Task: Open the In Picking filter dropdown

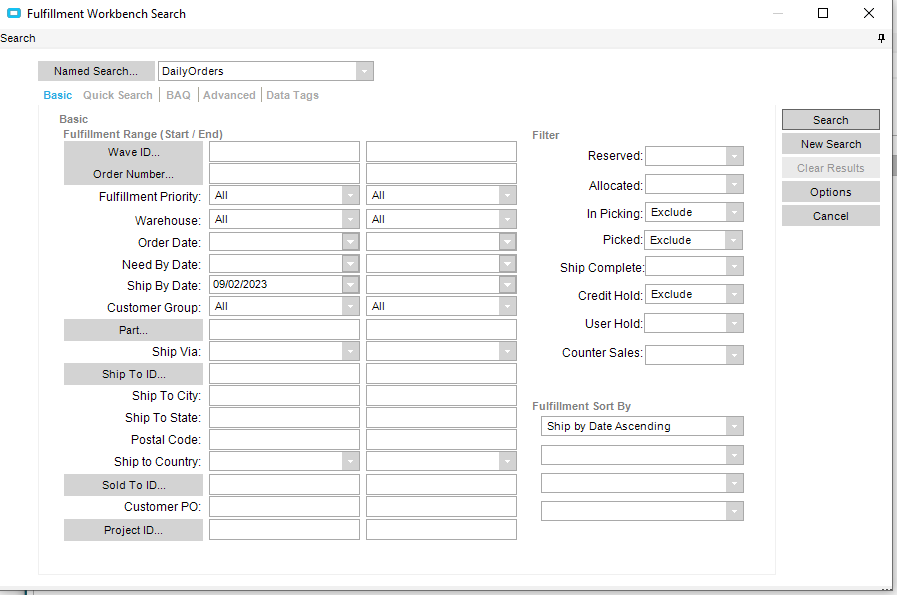Action: click(x=735, y=212)
